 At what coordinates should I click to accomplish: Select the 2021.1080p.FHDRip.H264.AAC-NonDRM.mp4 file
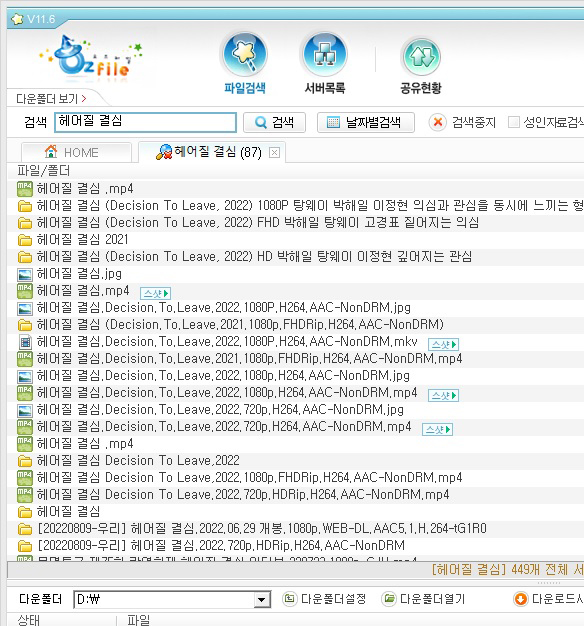(x=295, y=359)
